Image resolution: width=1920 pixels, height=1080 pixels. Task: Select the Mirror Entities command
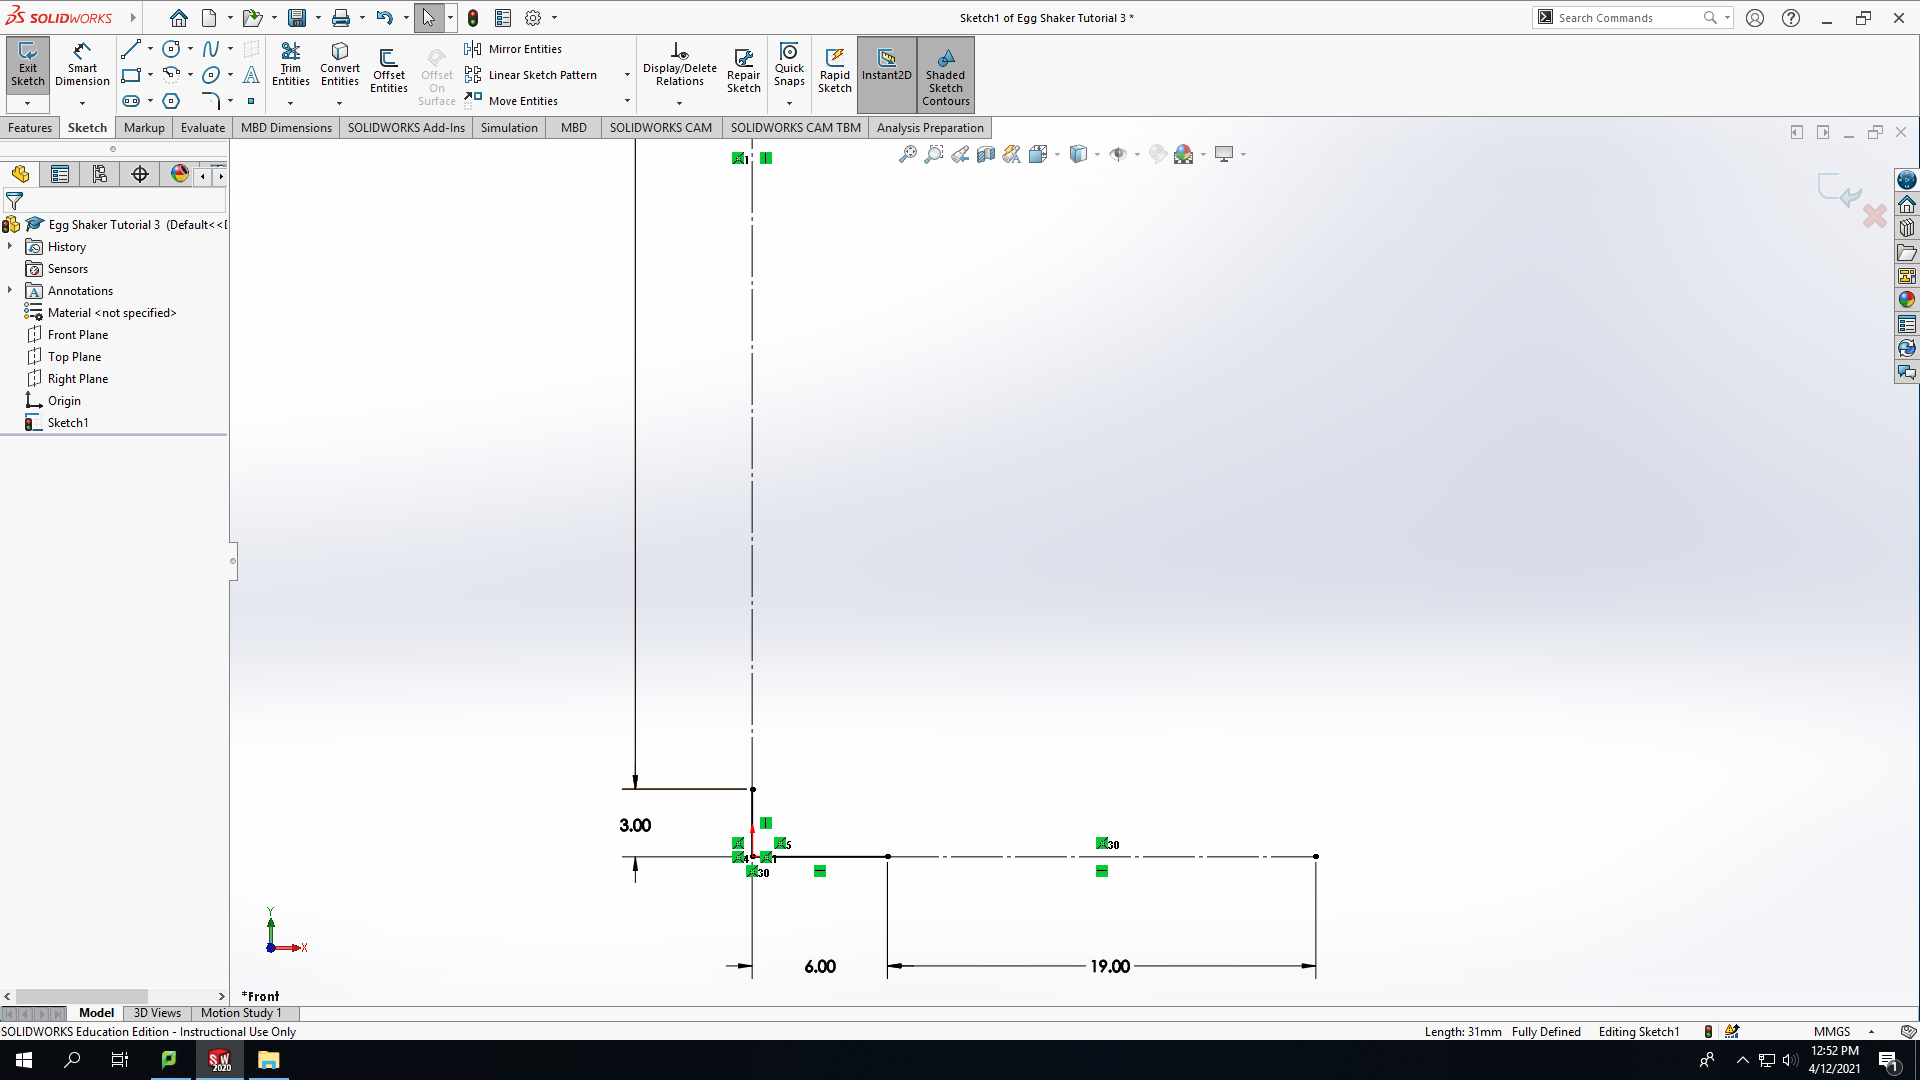pos(514,49)
